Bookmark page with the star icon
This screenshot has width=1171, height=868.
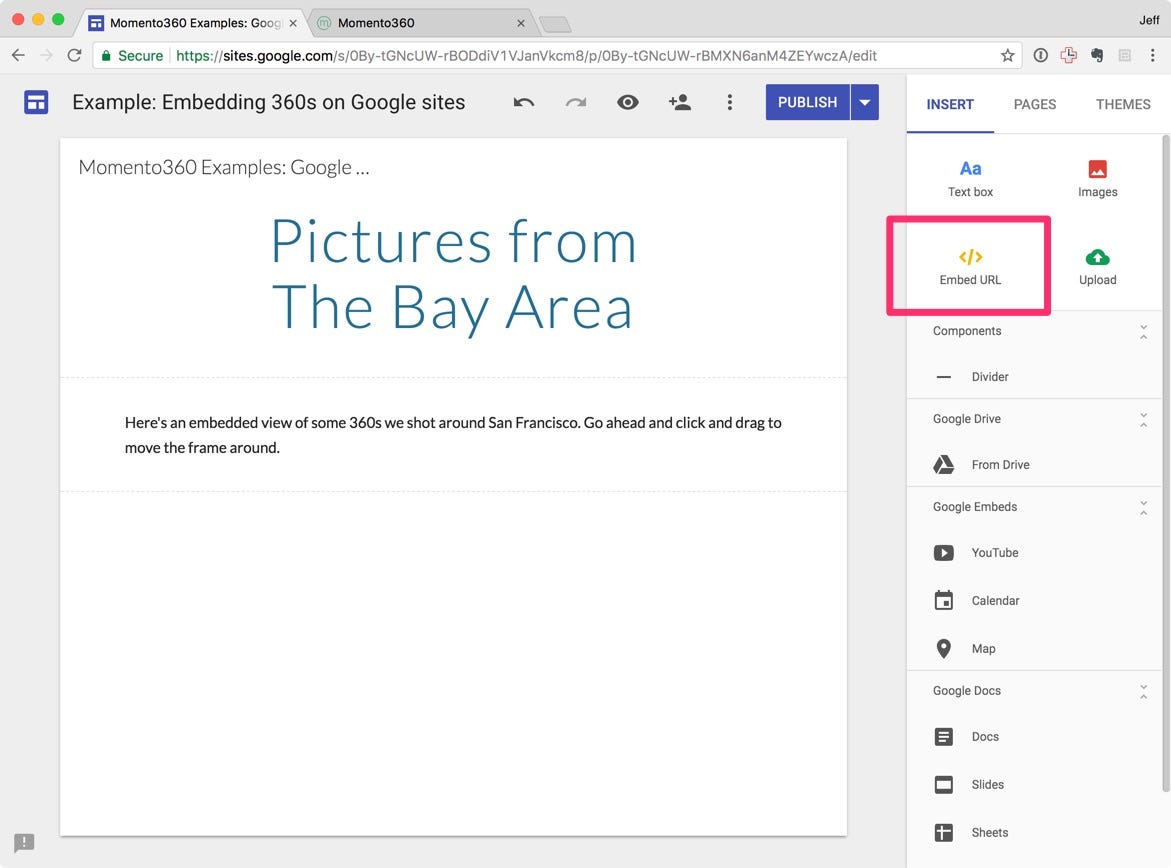coord(1007,55)
